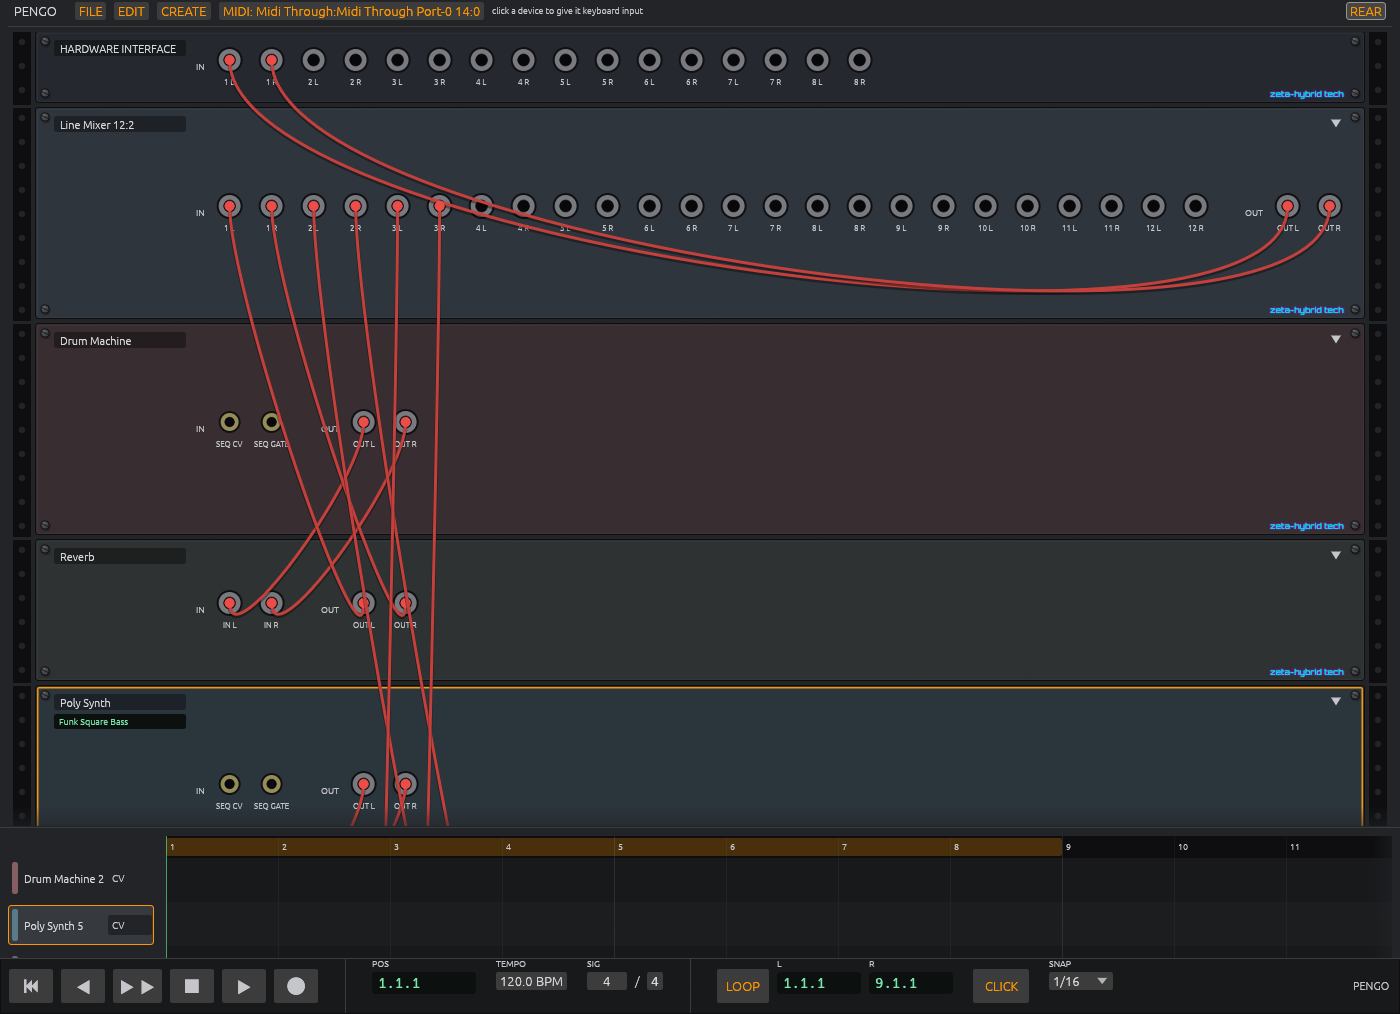The image size is (1400, 1014).
Task: Open the MIDI Through port selector
Action: tap(351, 11)
